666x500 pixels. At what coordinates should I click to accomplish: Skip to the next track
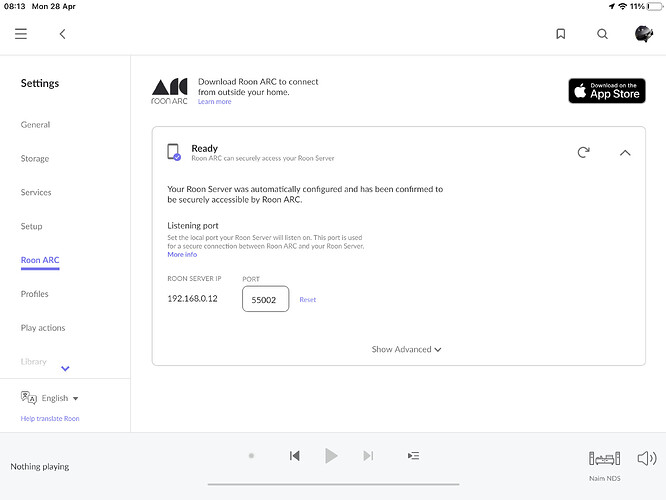tap(368, 456)
